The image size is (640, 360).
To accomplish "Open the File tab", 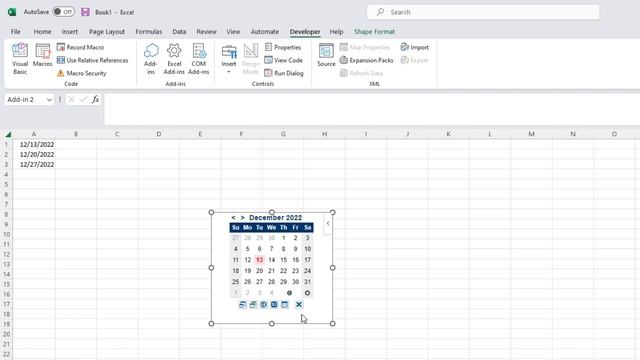I will click(x=16, y=31).
